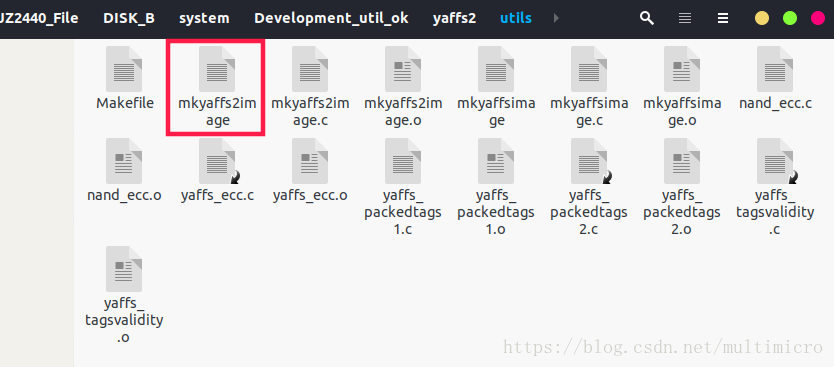Switch to list view icon
This screenshot has width=834, height=367.
pos(685,19)
